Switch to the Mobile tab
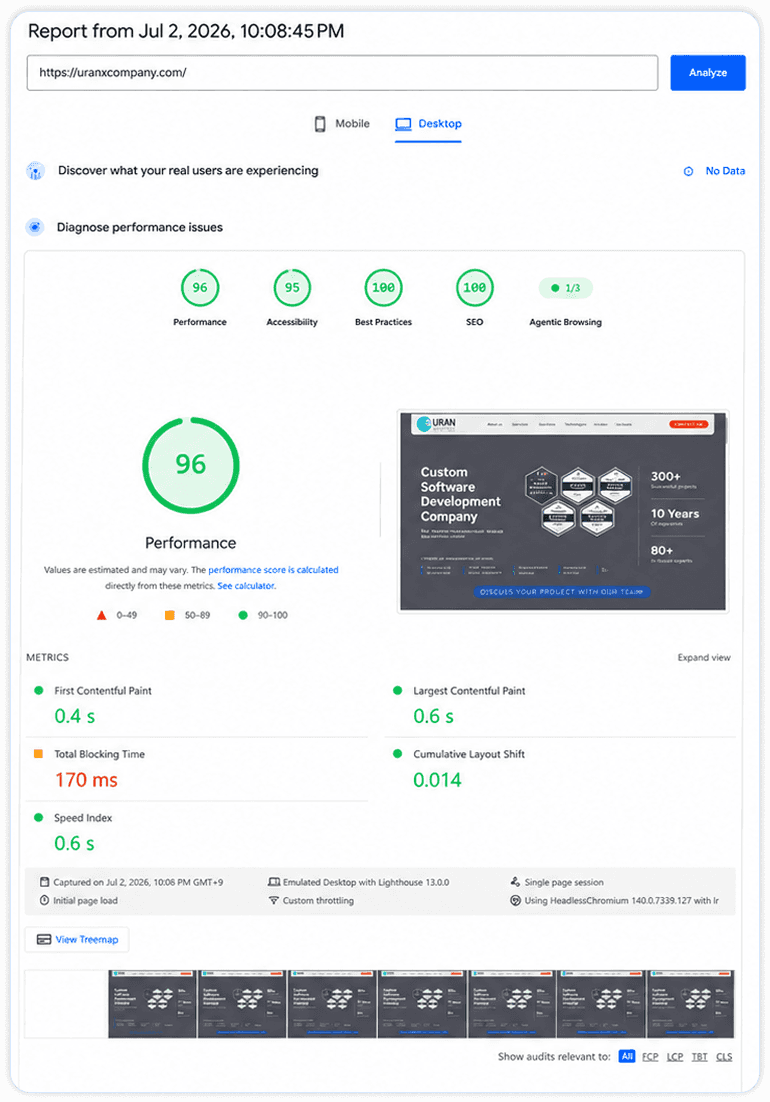Screen dimensions: 770x1102 (x=341, y=124)
